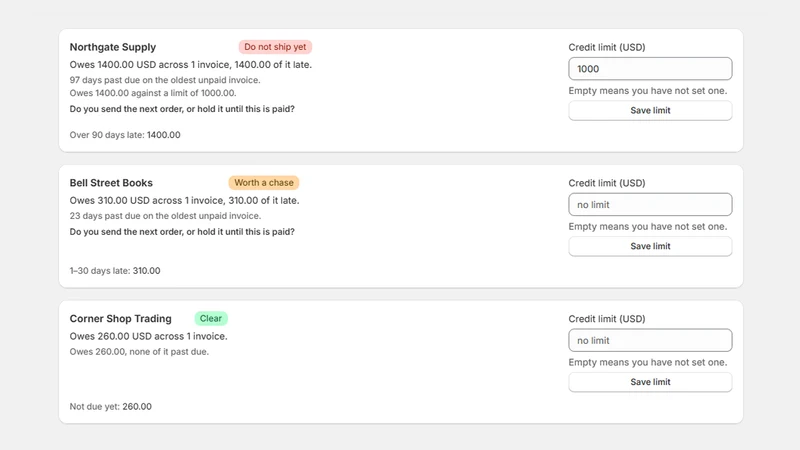Click Northgate's 'Empty means you have not set one' hint

[x=648, y=91]
